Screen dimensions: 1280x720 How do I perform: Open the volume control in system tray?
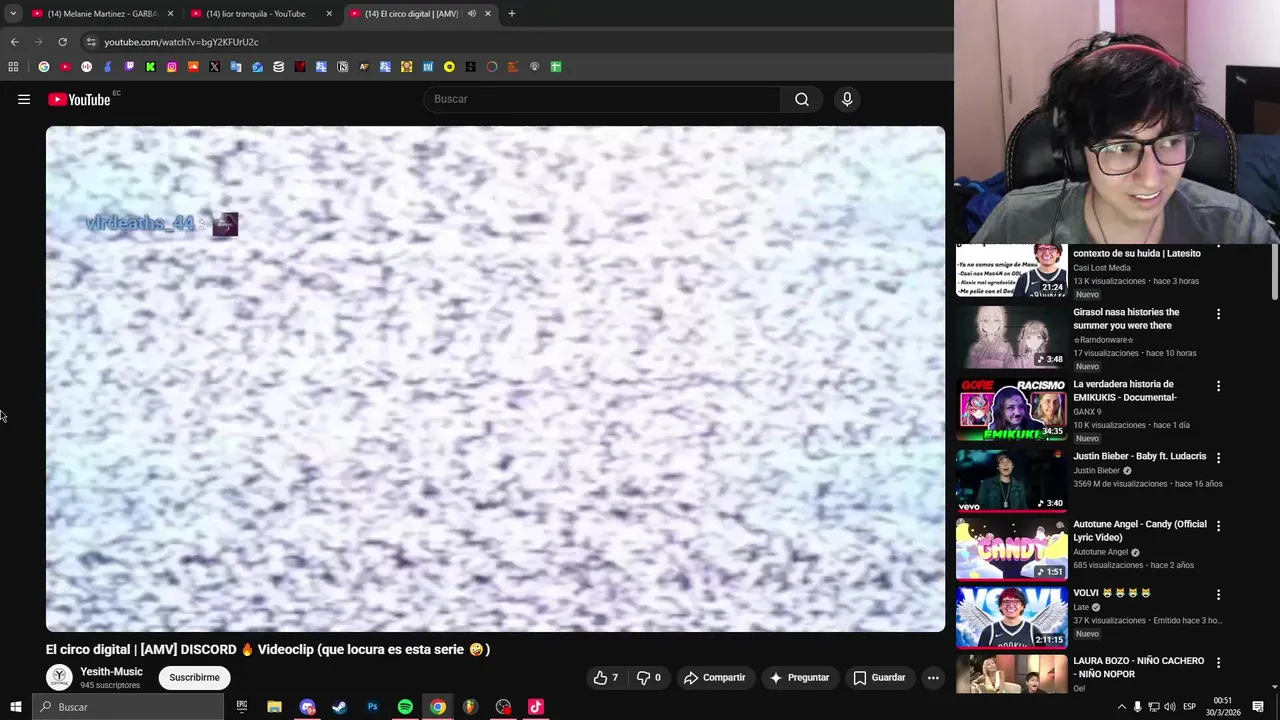tap(1169, 707)
